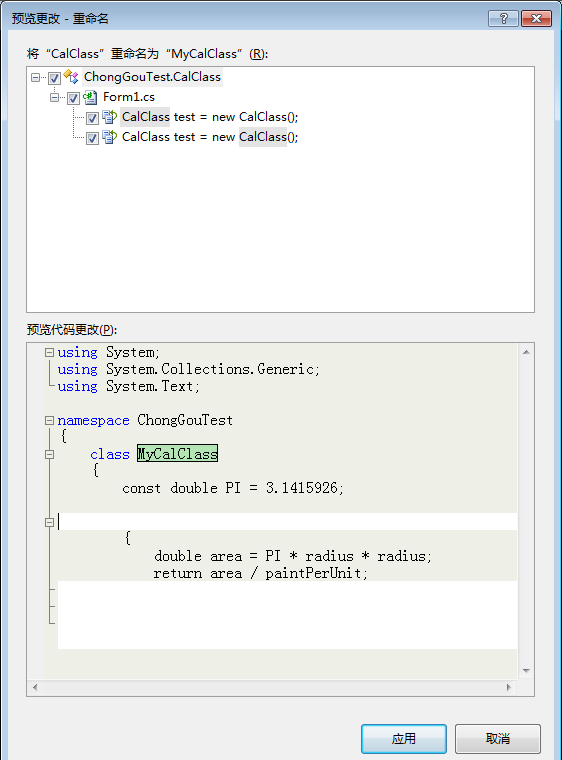
Task: Click the help question mark button in title bar
Action: [503, 18]
